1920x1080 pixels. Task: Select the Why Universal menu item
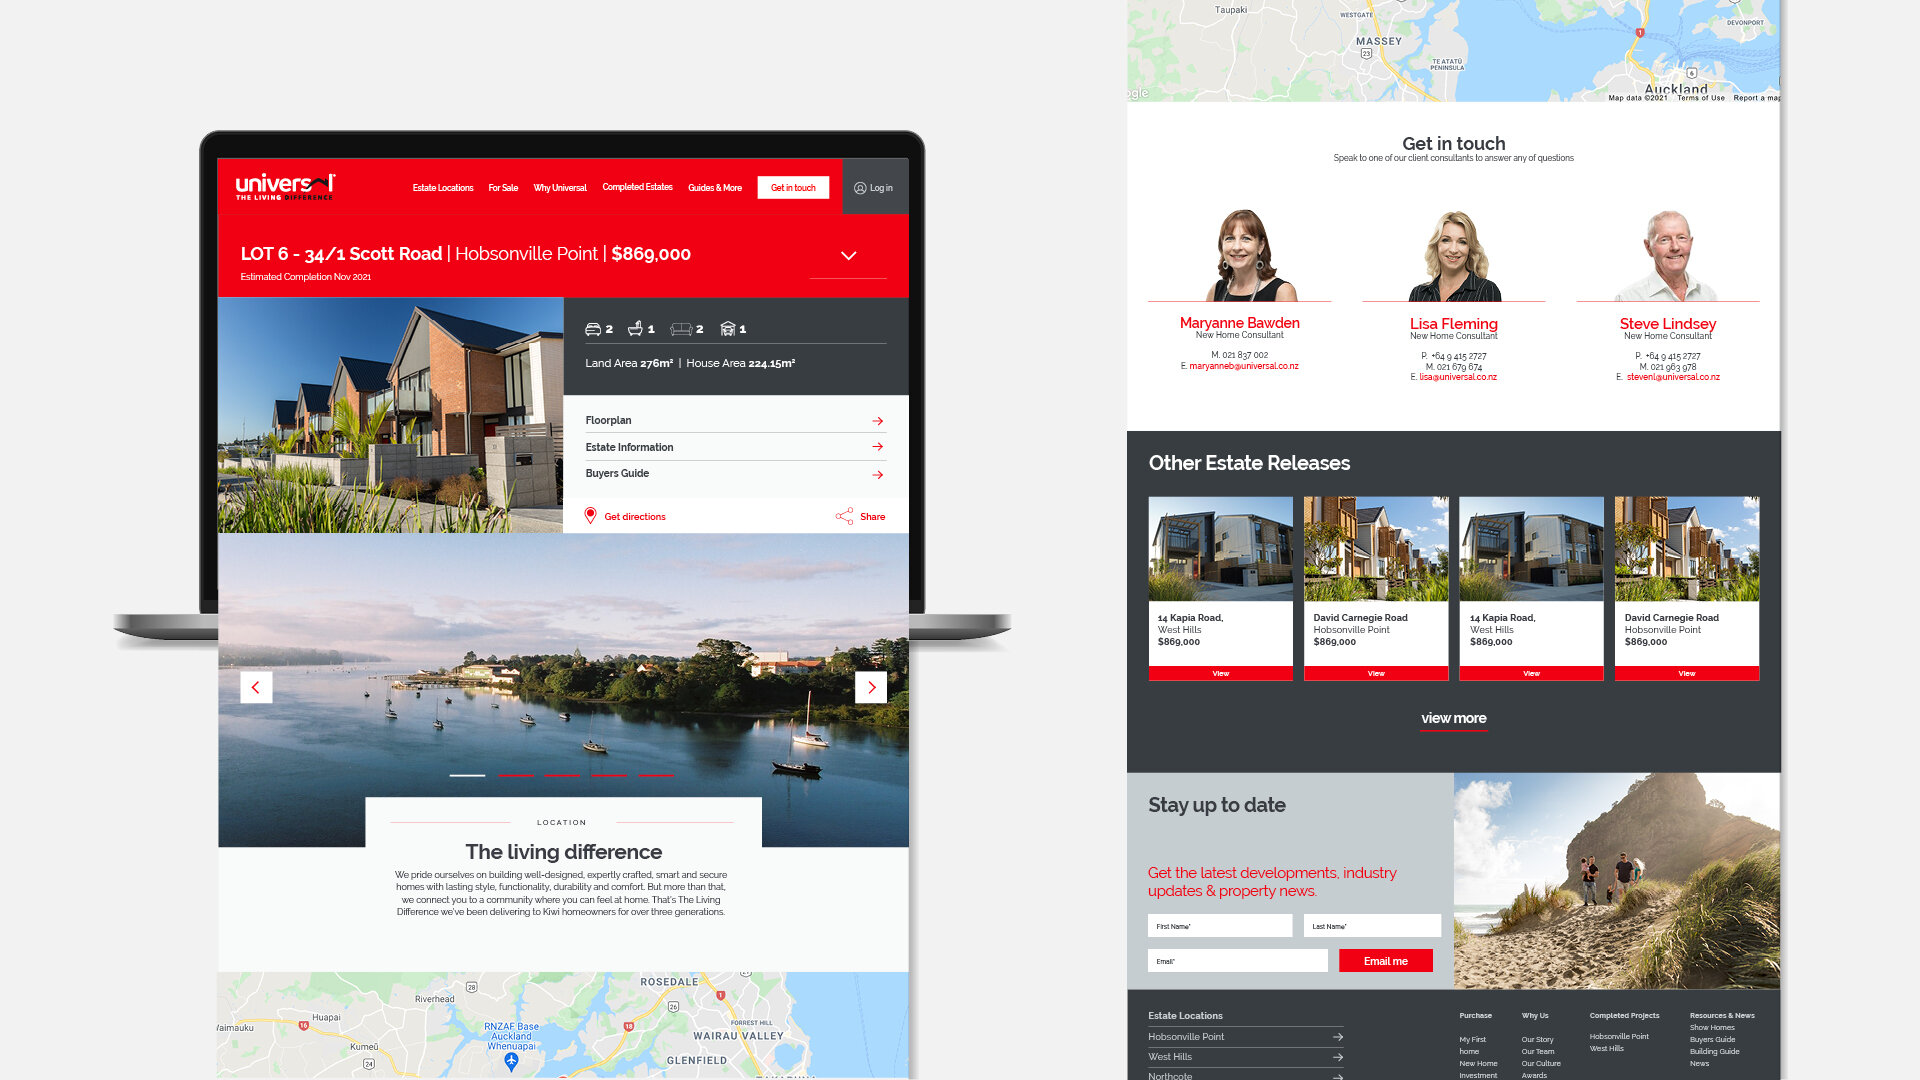coord(559,187)
